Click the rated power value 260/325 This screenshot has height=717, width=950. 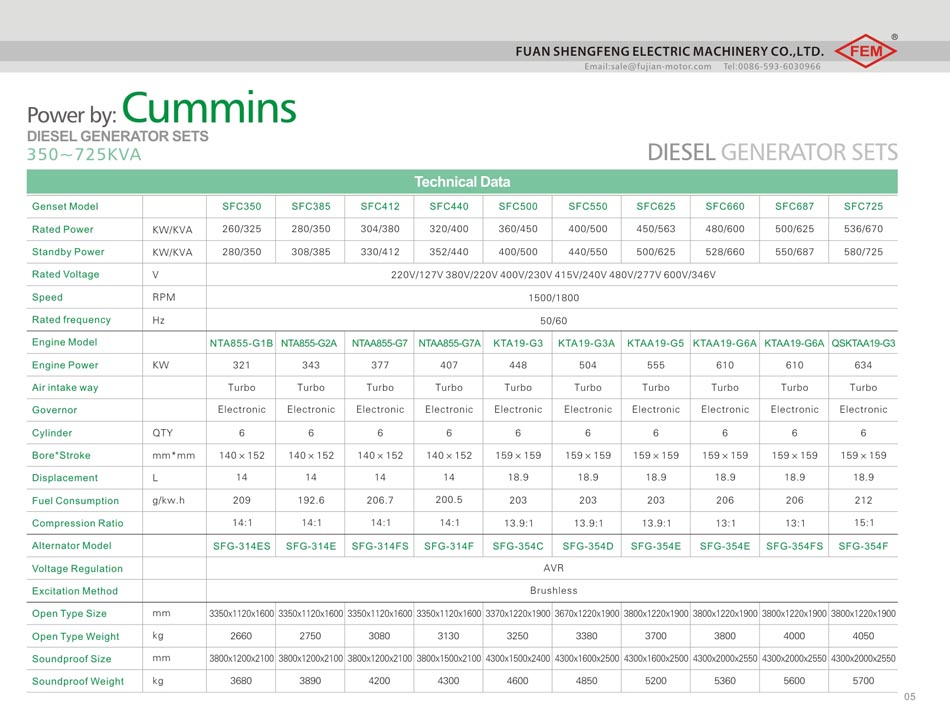[x=241, y=229]
